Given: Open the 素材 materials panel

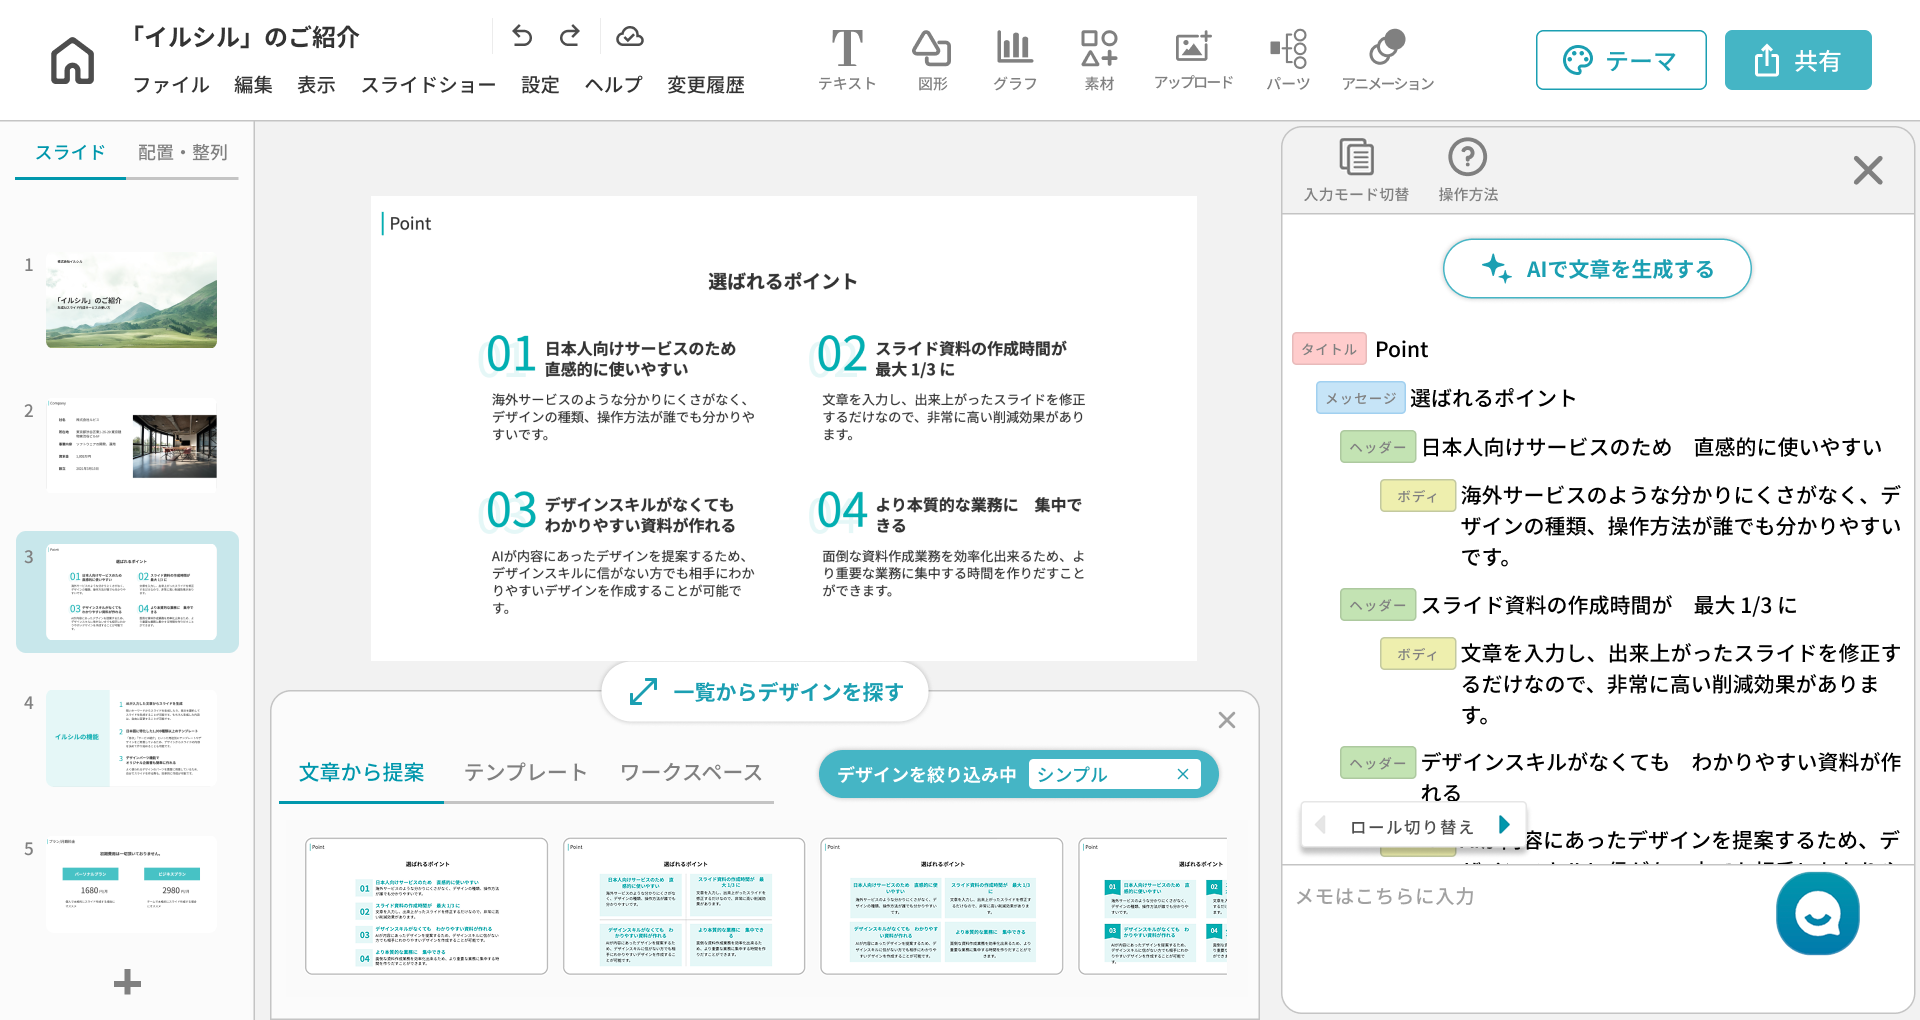Looking at the screenshot, I should tap(1099, 60).
